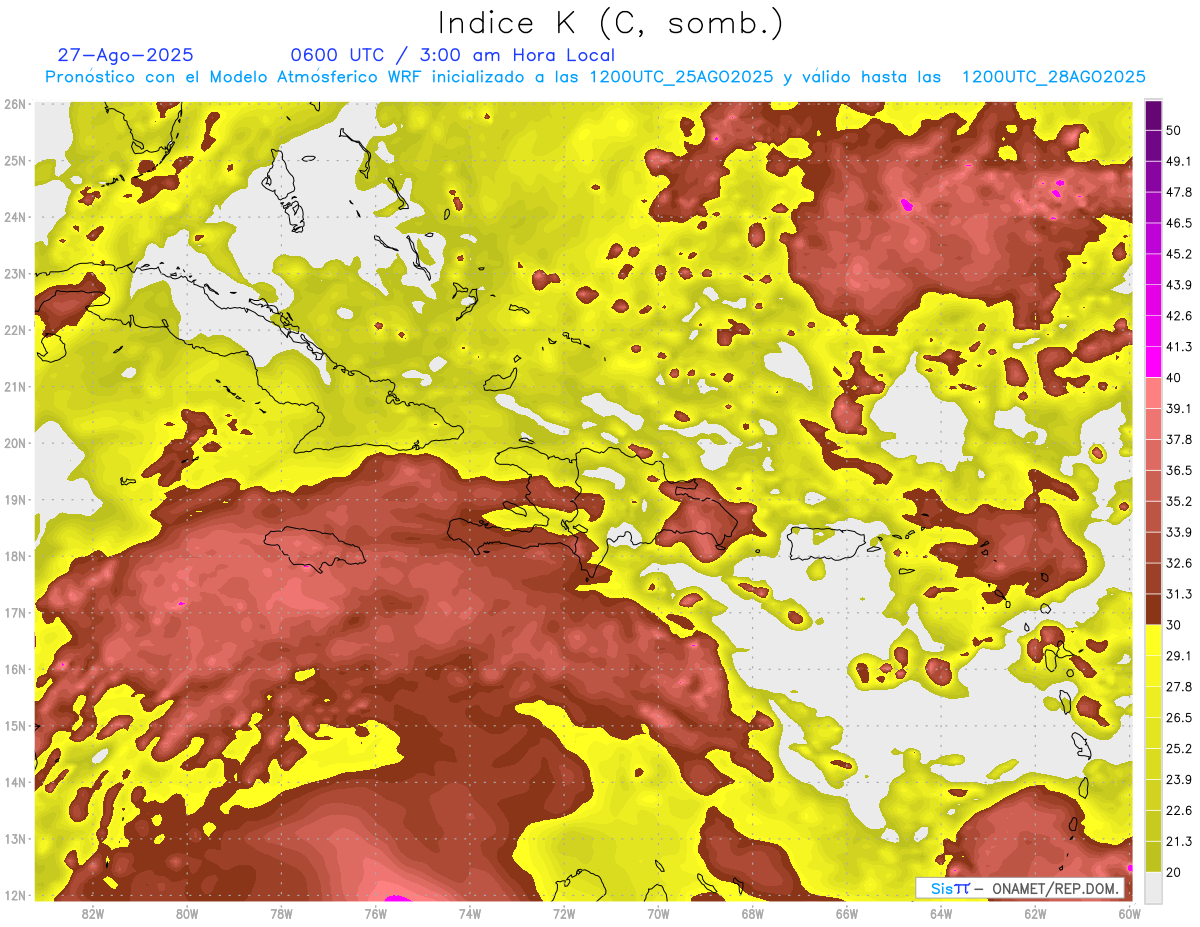Click the '15N' latitude label
1200x927 pixels.
(15, 726)
